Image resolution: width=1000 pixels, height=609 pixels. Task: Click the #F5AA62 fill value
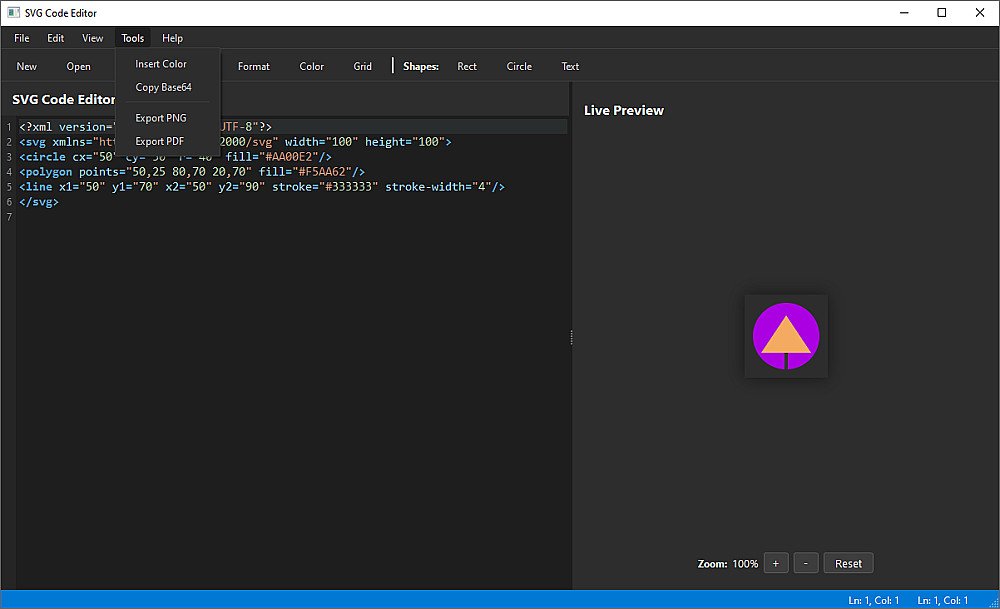[321, 172]
